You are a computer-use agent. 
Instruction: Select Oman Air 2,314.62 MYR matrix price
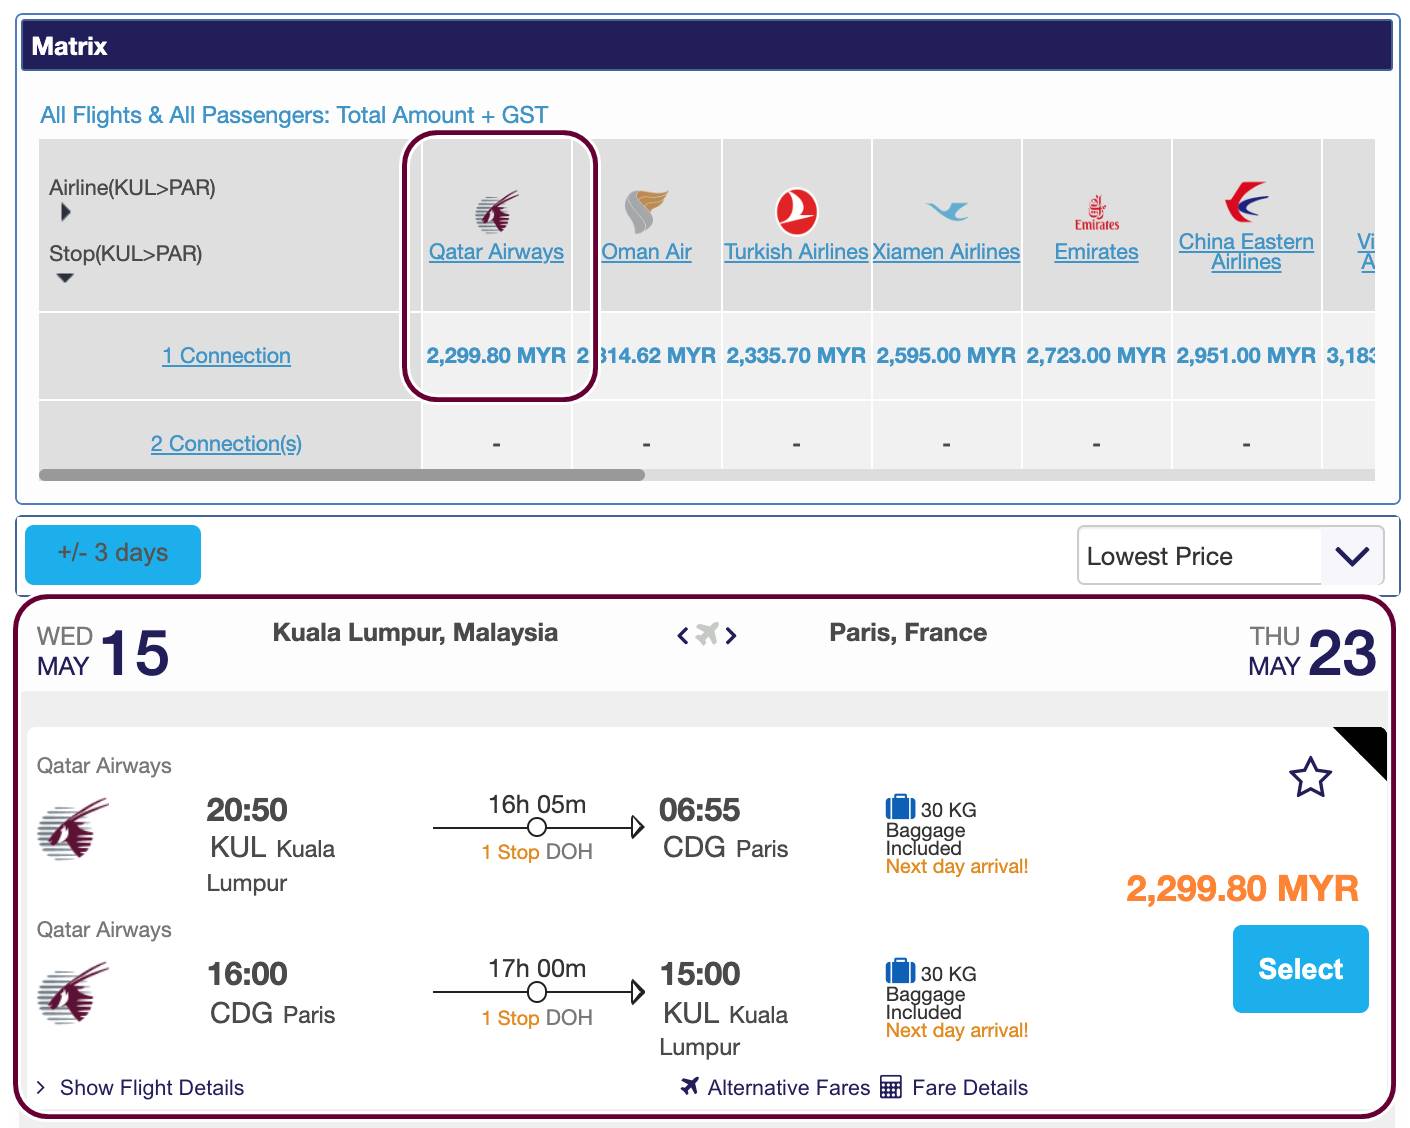pyautogui.click(x=646, y=356)
